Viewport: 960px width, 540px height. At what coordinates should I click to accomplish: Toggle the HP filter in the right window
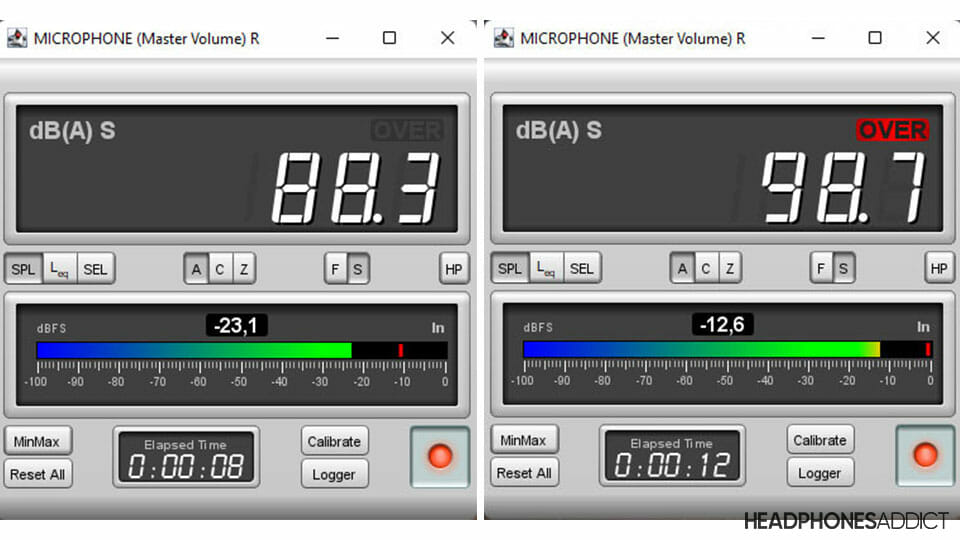(939, 268)
